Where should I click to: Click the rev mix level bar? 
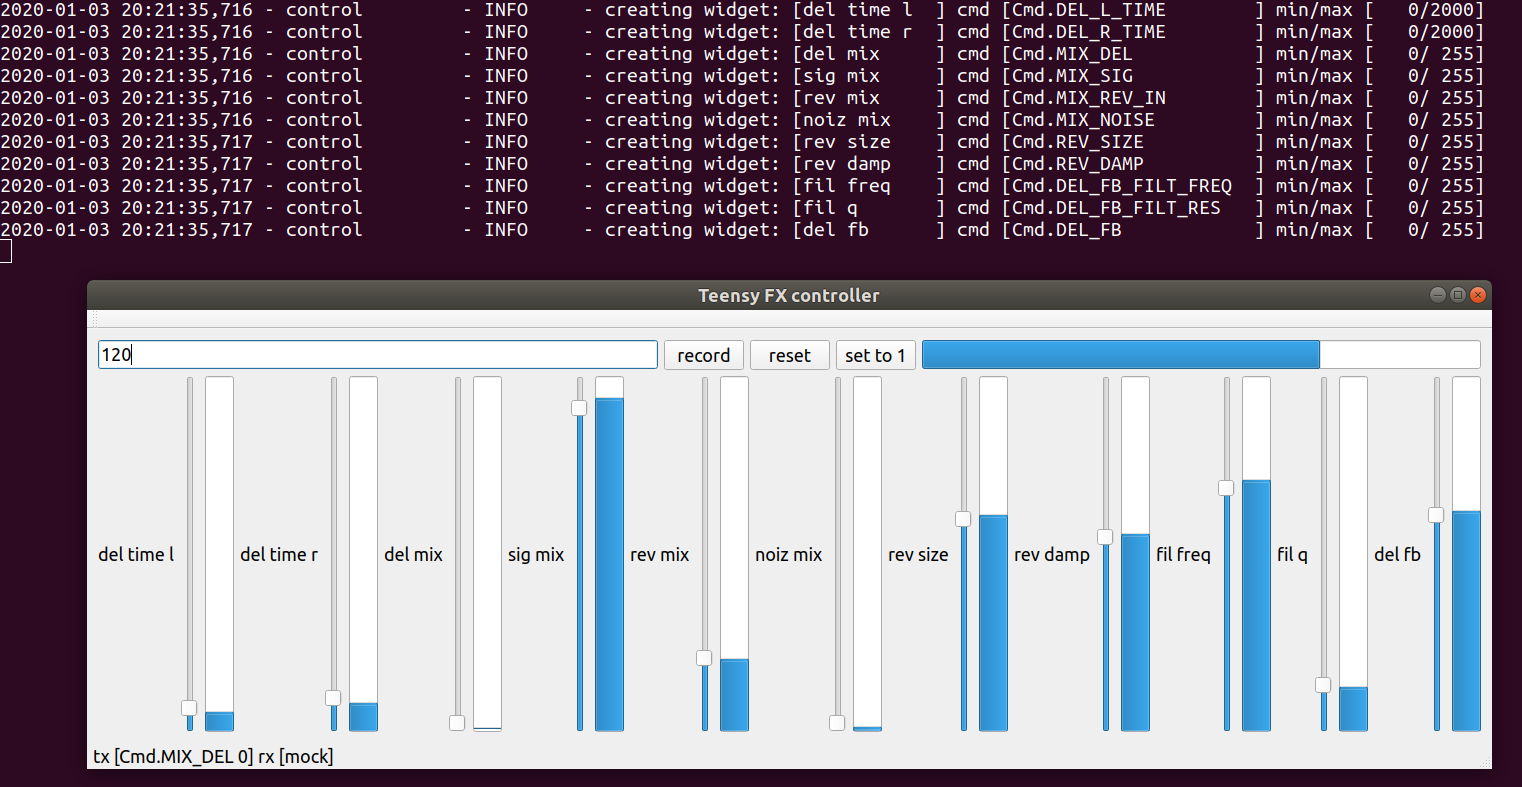[x=734, y=554]
